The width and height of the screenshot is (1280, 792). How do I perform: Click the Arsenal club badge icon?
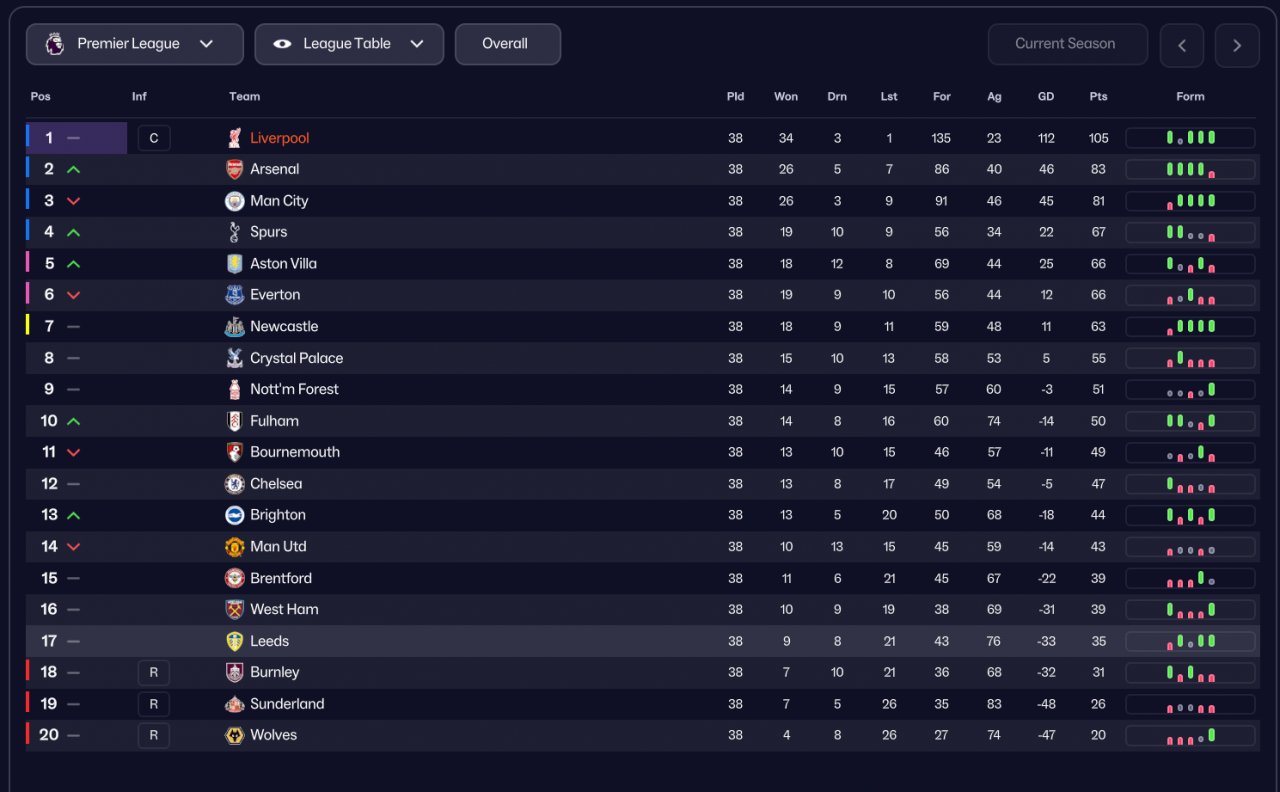pos(234,169)
